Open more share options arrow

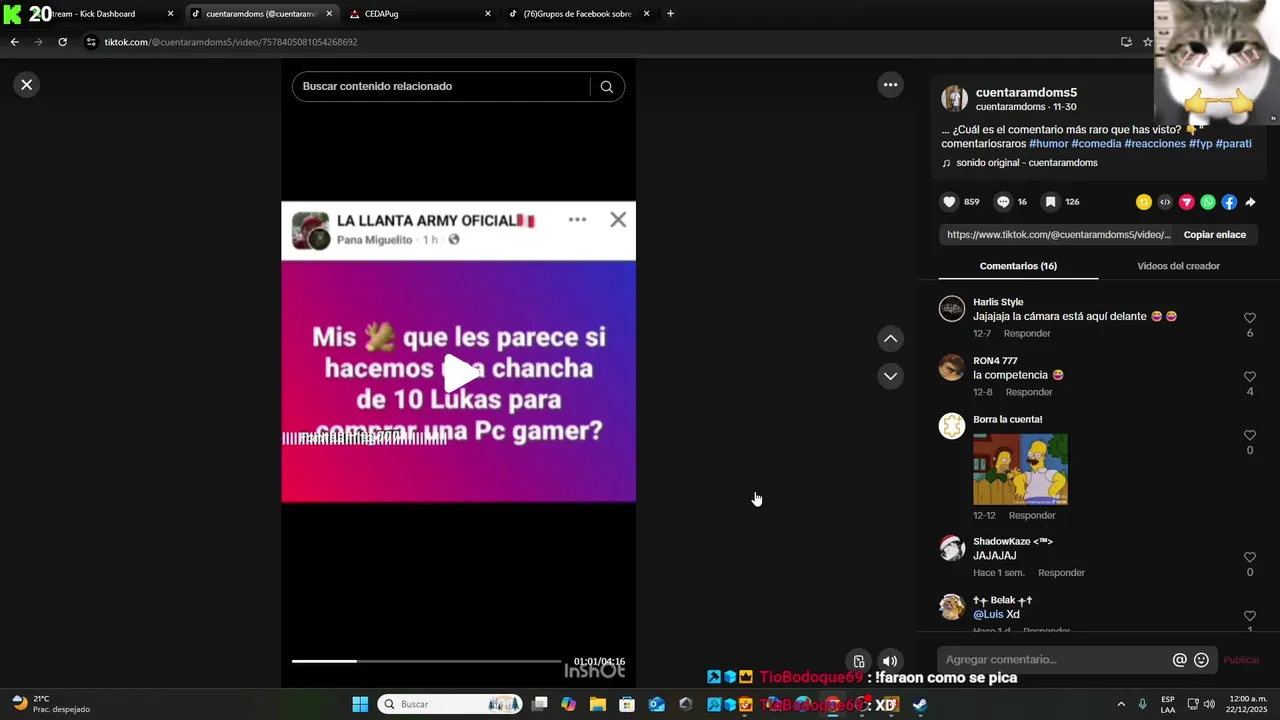tap(1250, 202)
